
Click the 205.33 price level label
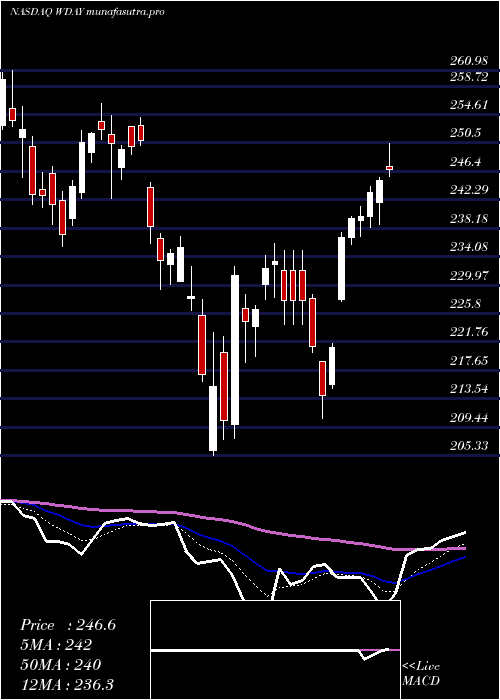point(469,446)
